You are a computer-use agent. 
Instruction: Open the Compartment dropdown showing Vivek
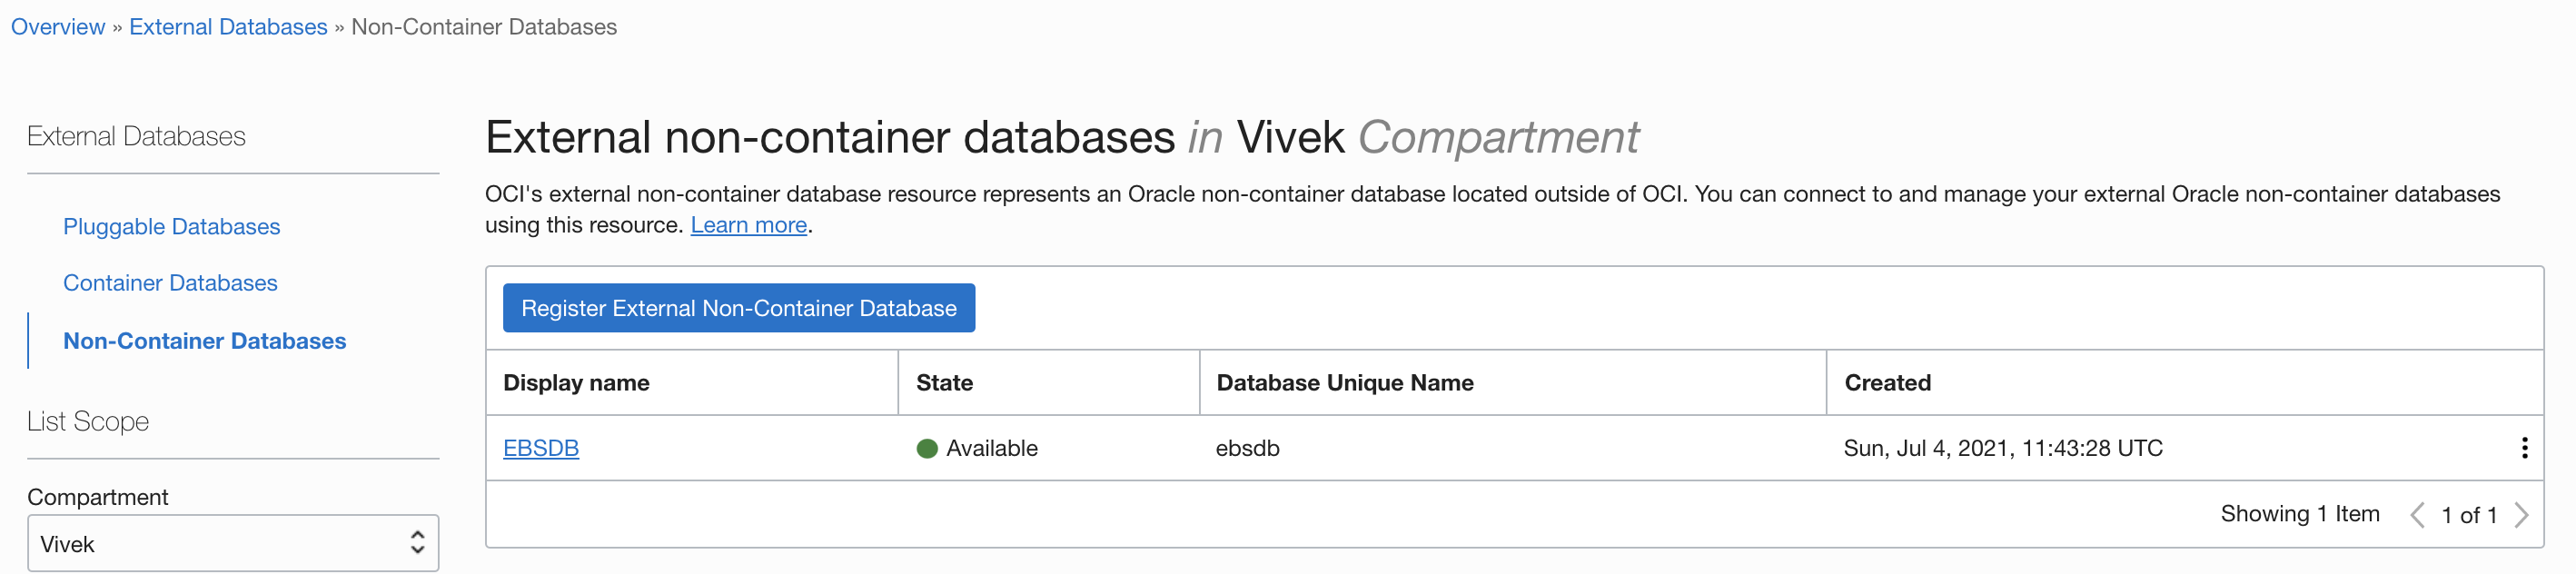click(233, 543)
